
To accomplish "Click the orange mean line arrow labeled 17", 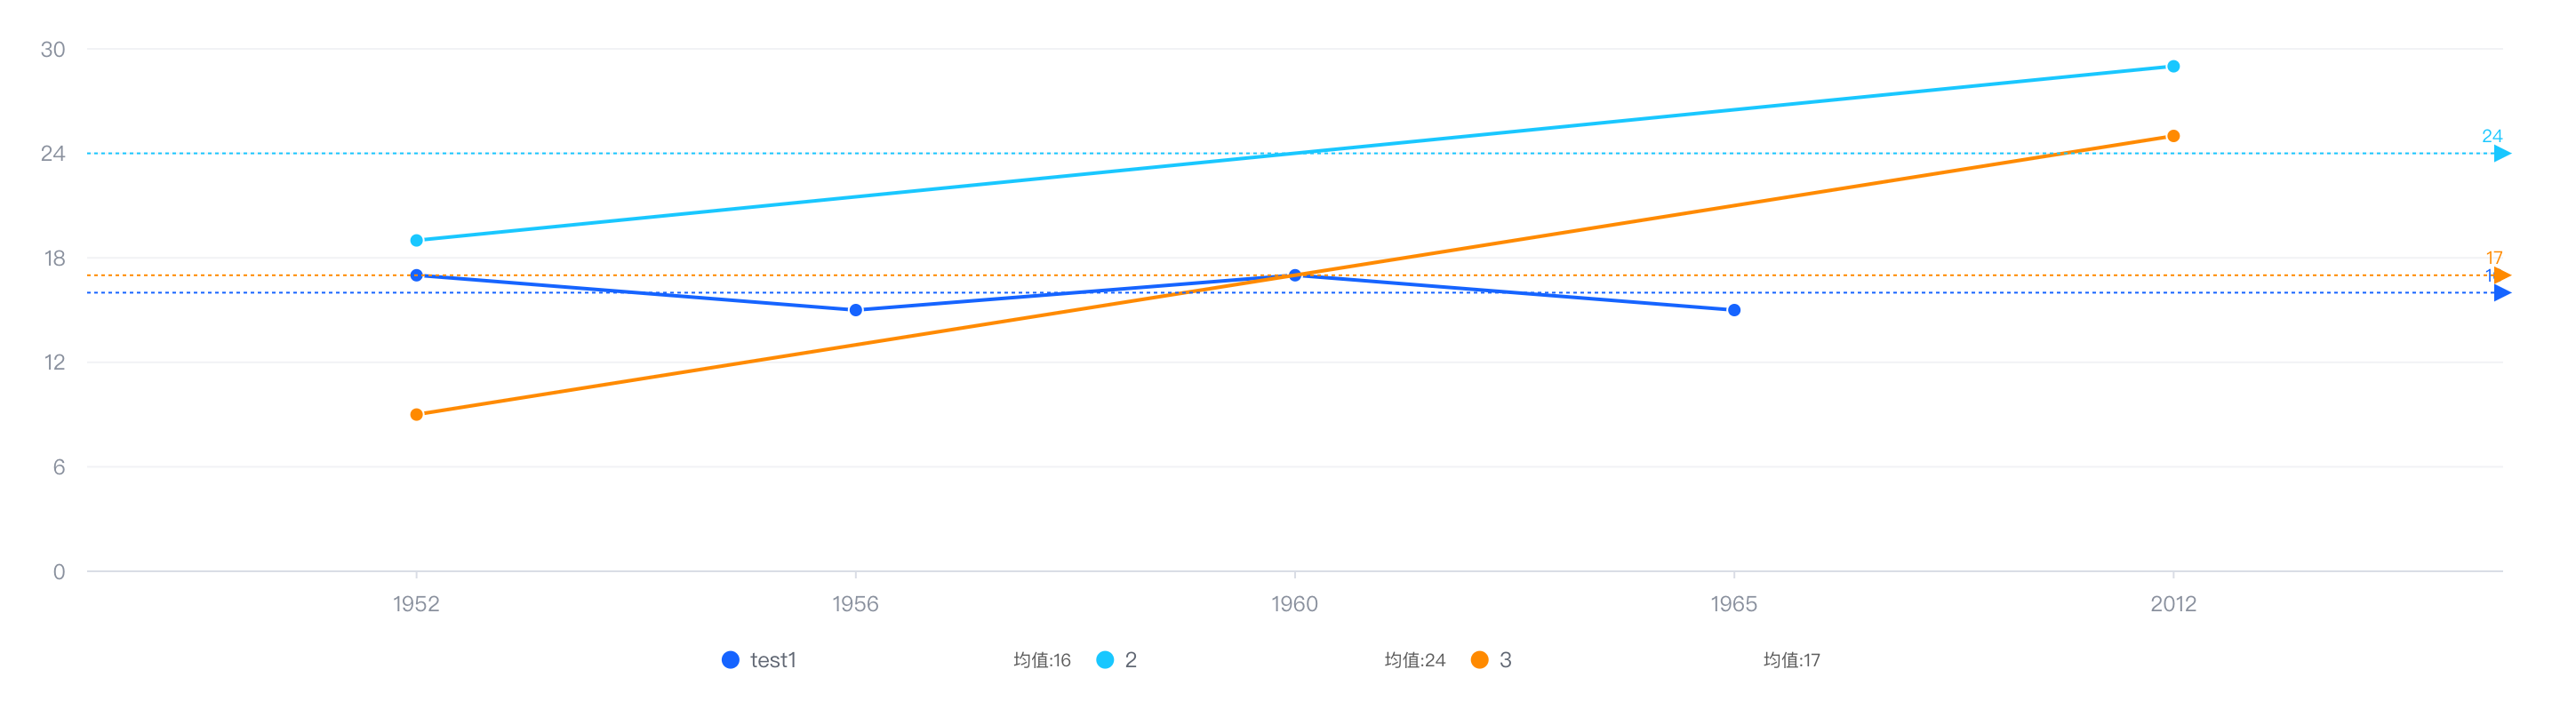I will click(x=2502, y=275).
